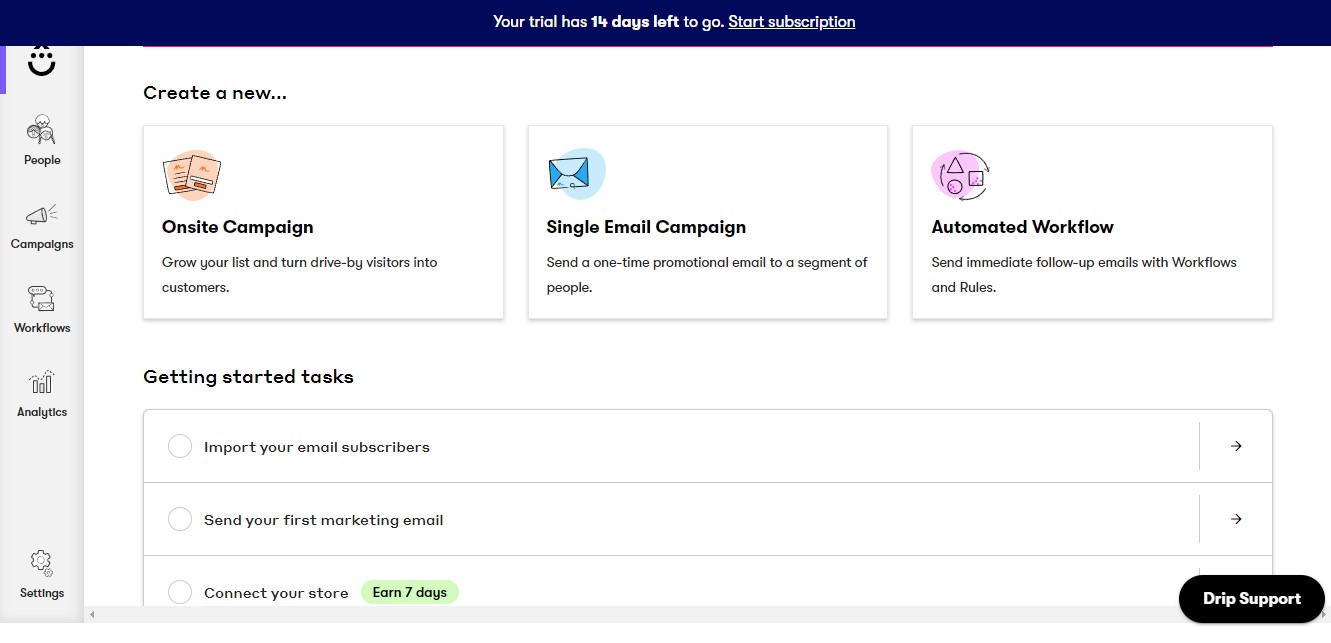Open the Settings gear icon

(42, 562)
